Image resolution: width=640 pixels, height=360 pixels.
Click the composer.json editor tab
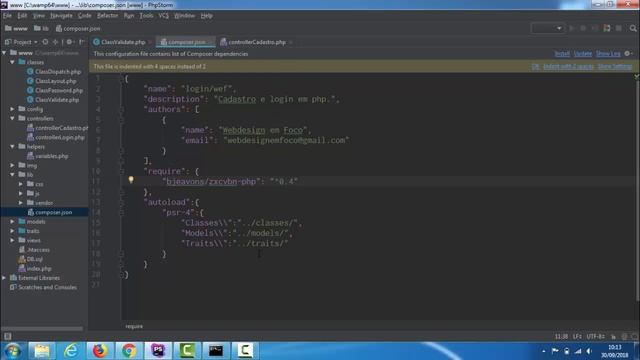[186, 42]
